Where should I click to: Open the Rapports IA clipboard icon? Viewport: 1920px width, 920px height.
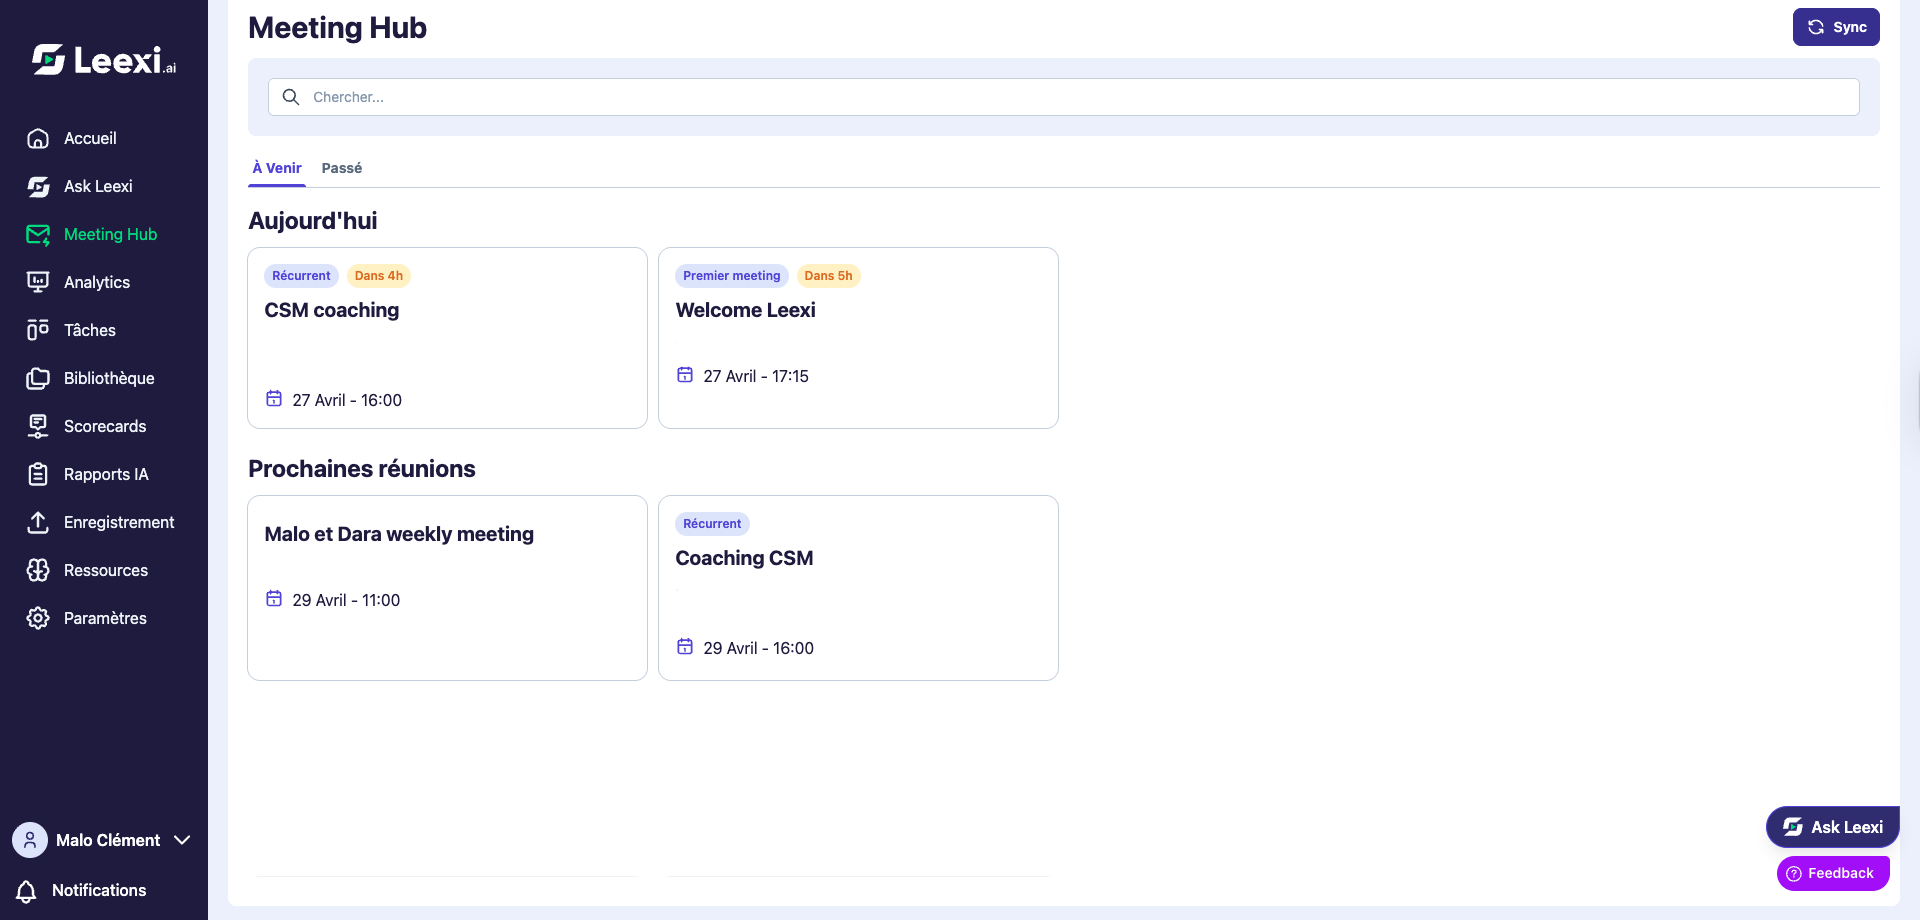[x=38, y=474]
